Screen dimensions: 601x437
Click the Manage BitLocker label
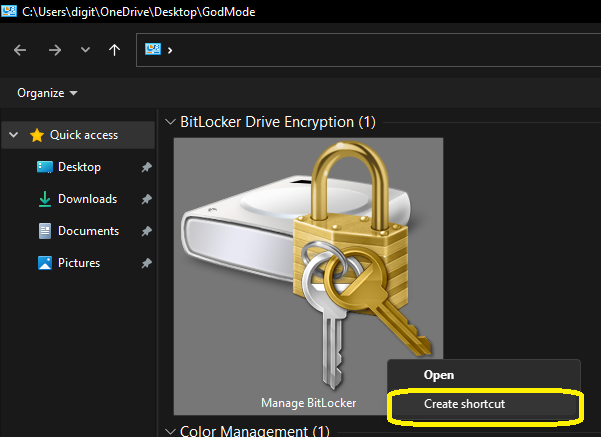coord(309,403)
